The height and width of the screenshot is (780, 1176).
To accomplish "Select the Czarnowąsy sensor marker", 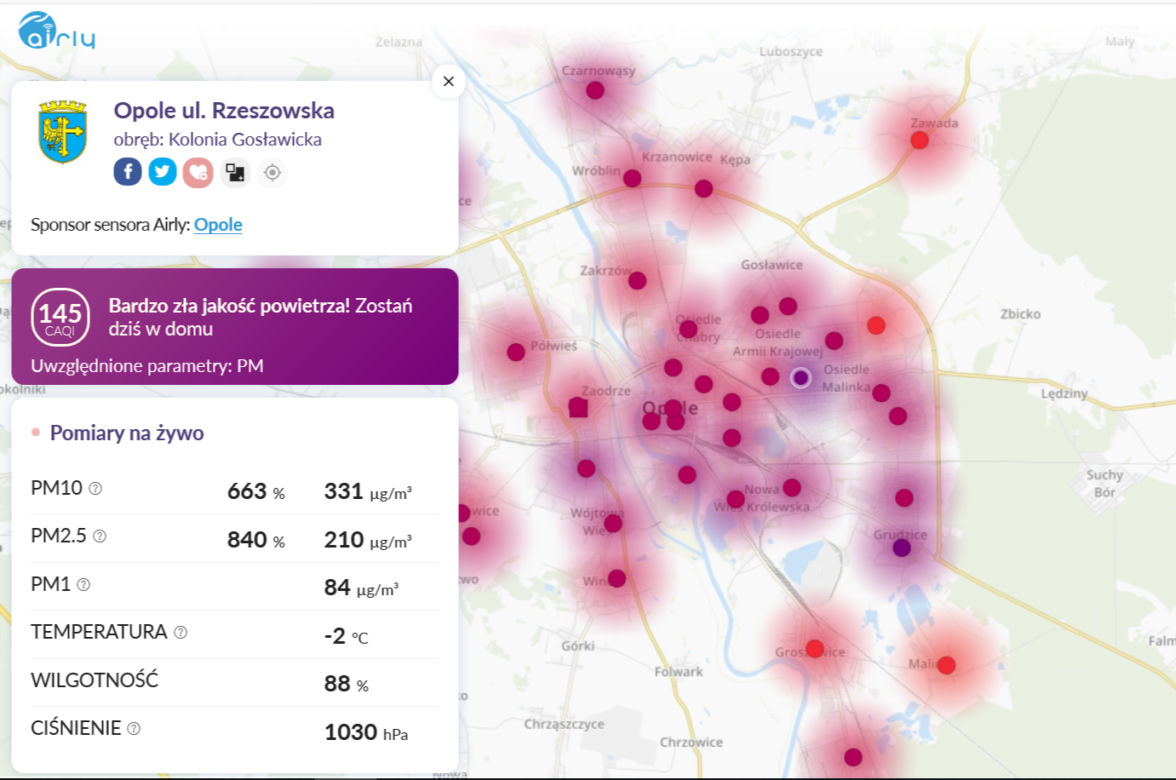I will coord(596,91).
